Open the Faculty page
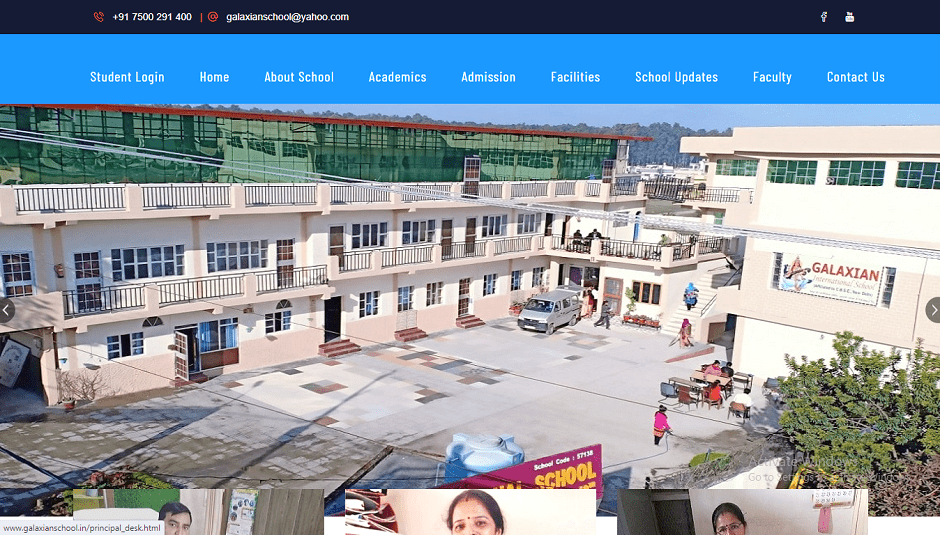The width and height of the screenshot is (940, 535). point(772,77)
